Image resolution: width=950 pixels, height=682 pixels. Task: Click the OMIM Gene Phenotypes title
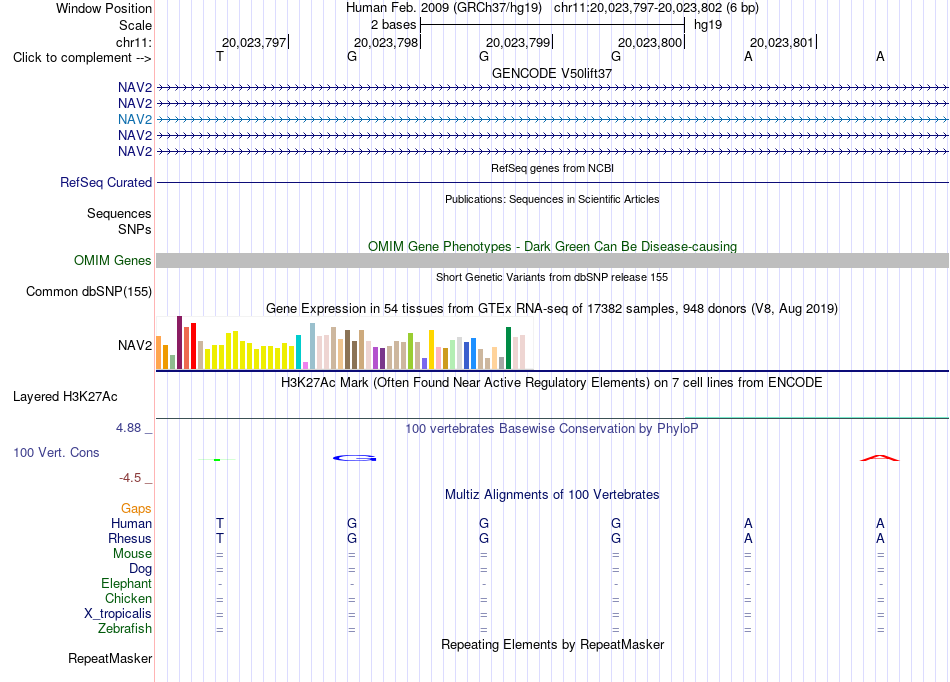click(552, 247)
